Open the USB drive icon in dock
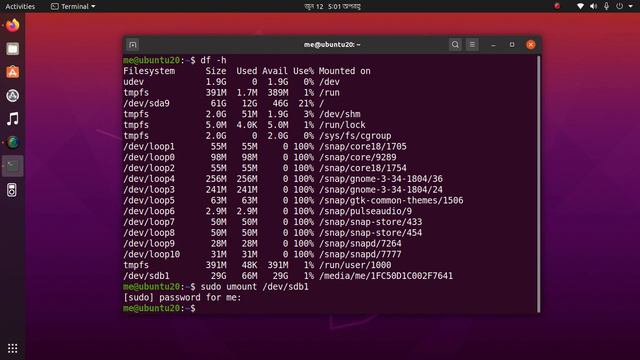 (12, 190)
